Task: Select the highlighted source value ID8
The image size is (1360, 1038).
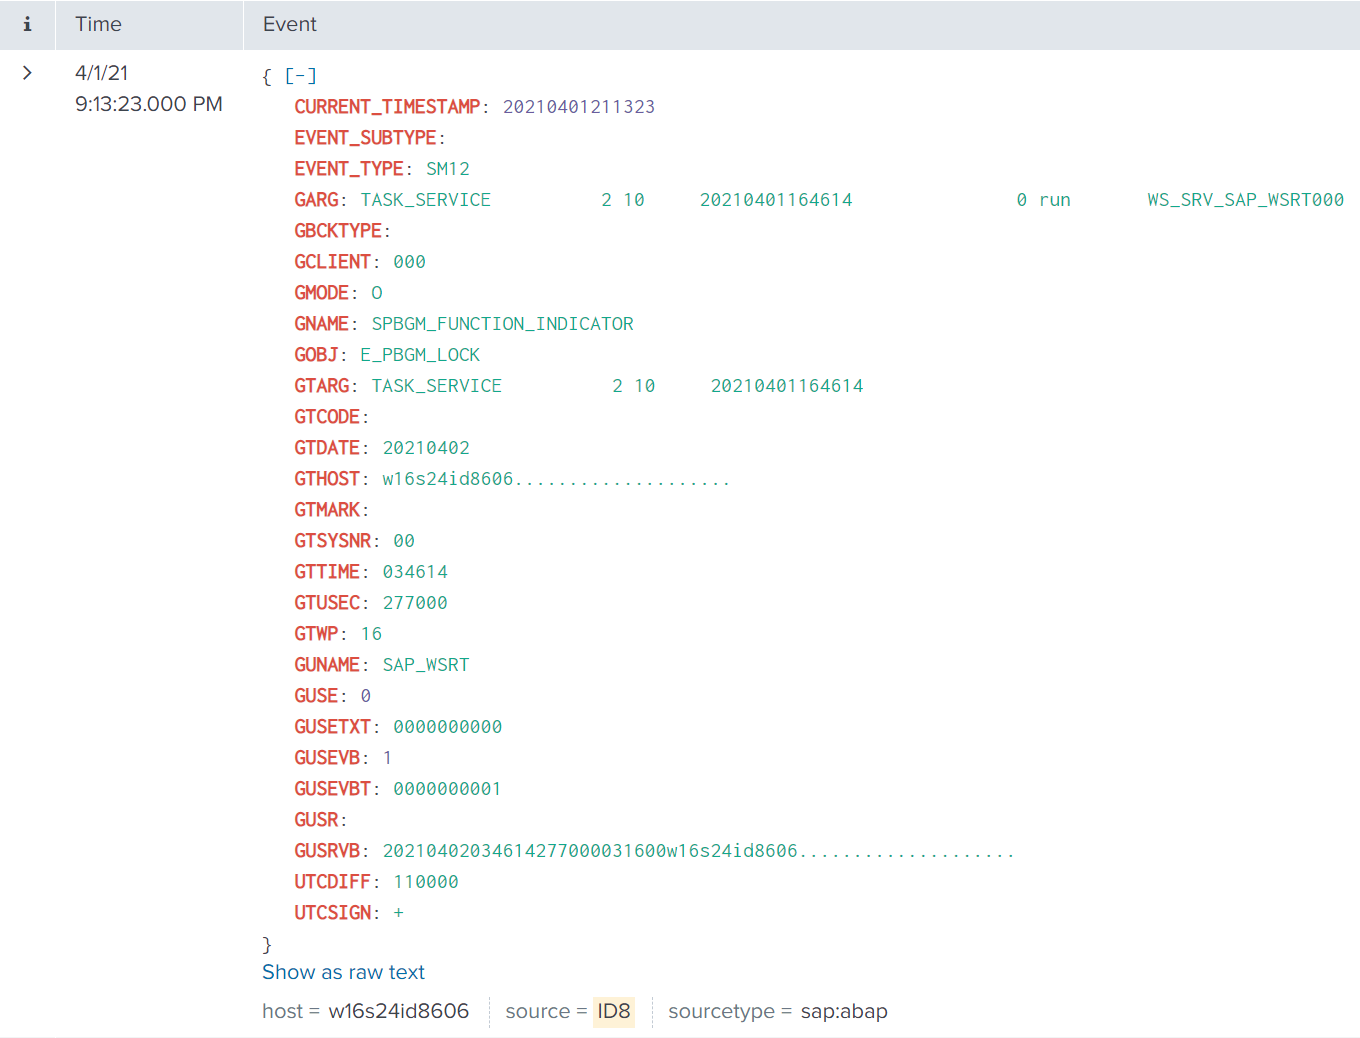Action: tap(613, 1011)
